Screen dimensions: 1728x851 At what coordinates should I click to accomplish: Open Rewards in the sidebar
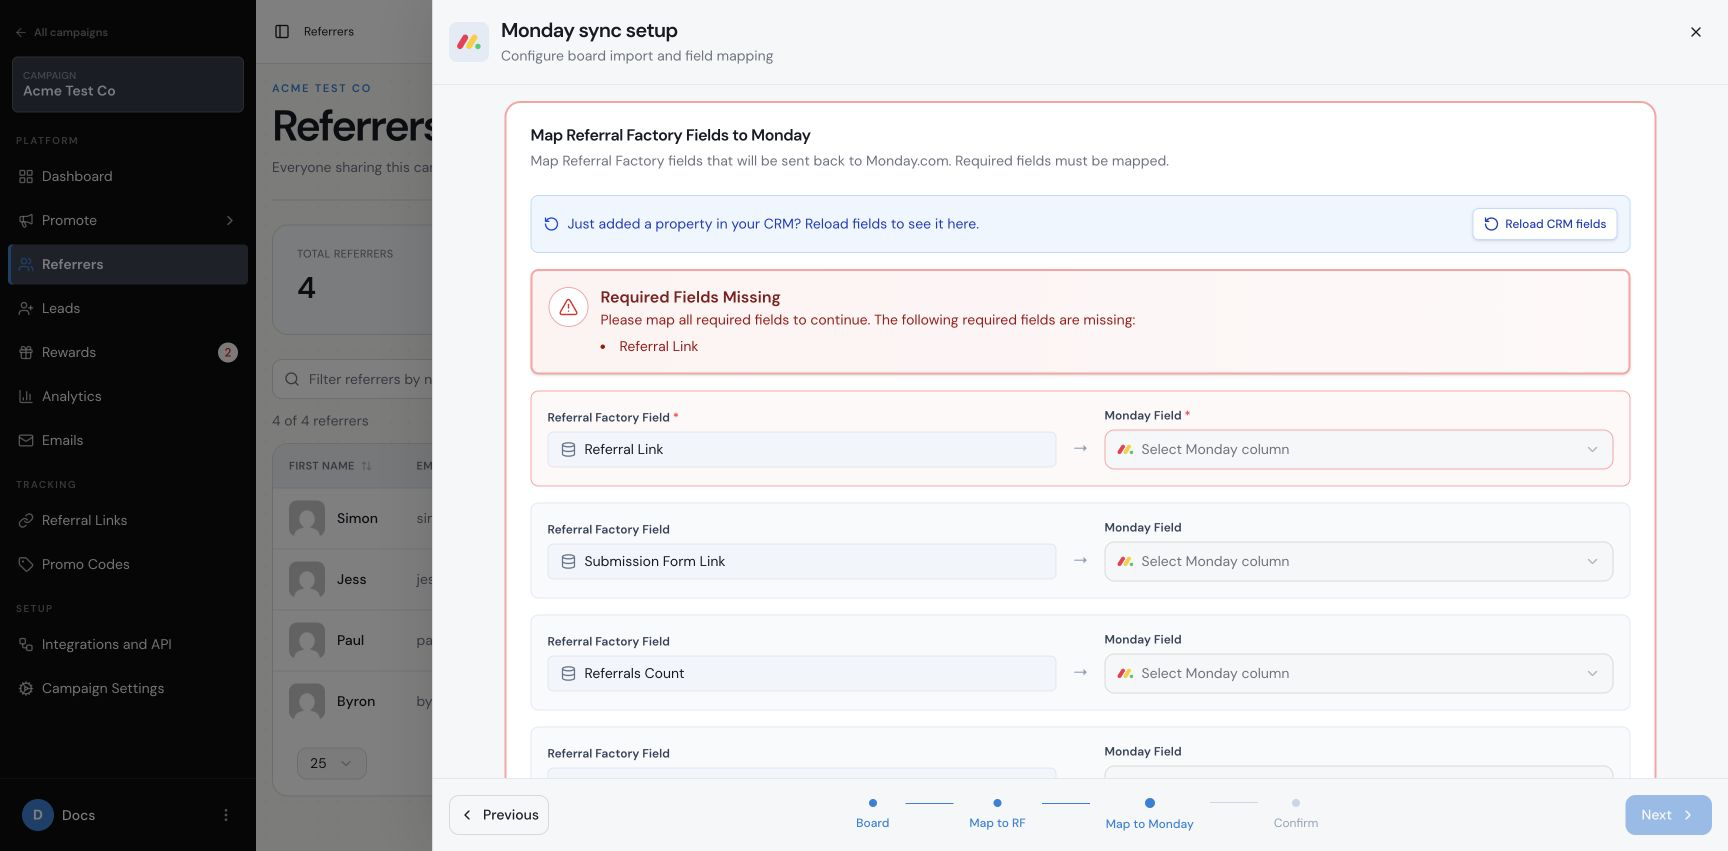(128, 352)
